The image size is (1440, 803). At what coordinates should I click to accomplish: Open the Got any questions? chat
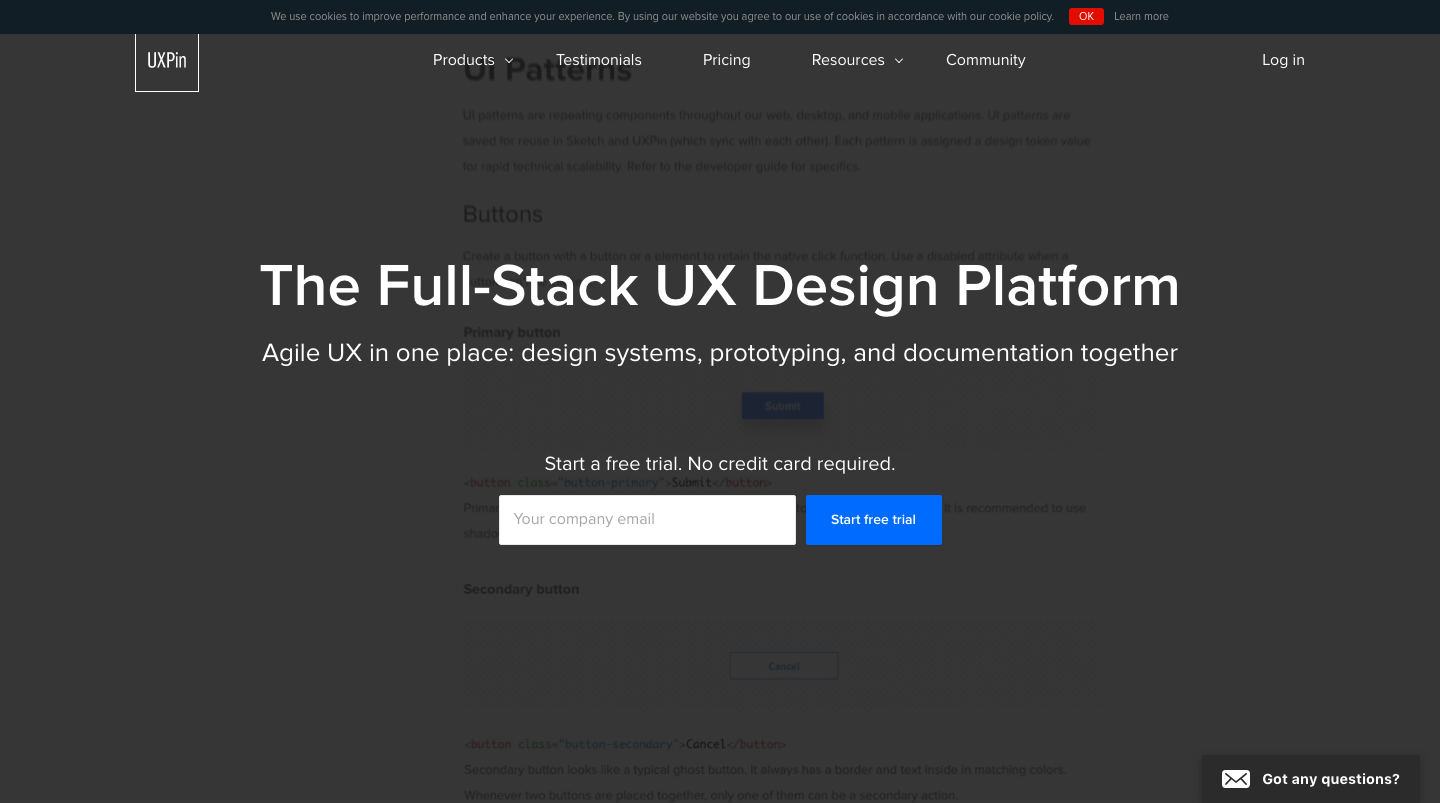[x=1330, y=779]
